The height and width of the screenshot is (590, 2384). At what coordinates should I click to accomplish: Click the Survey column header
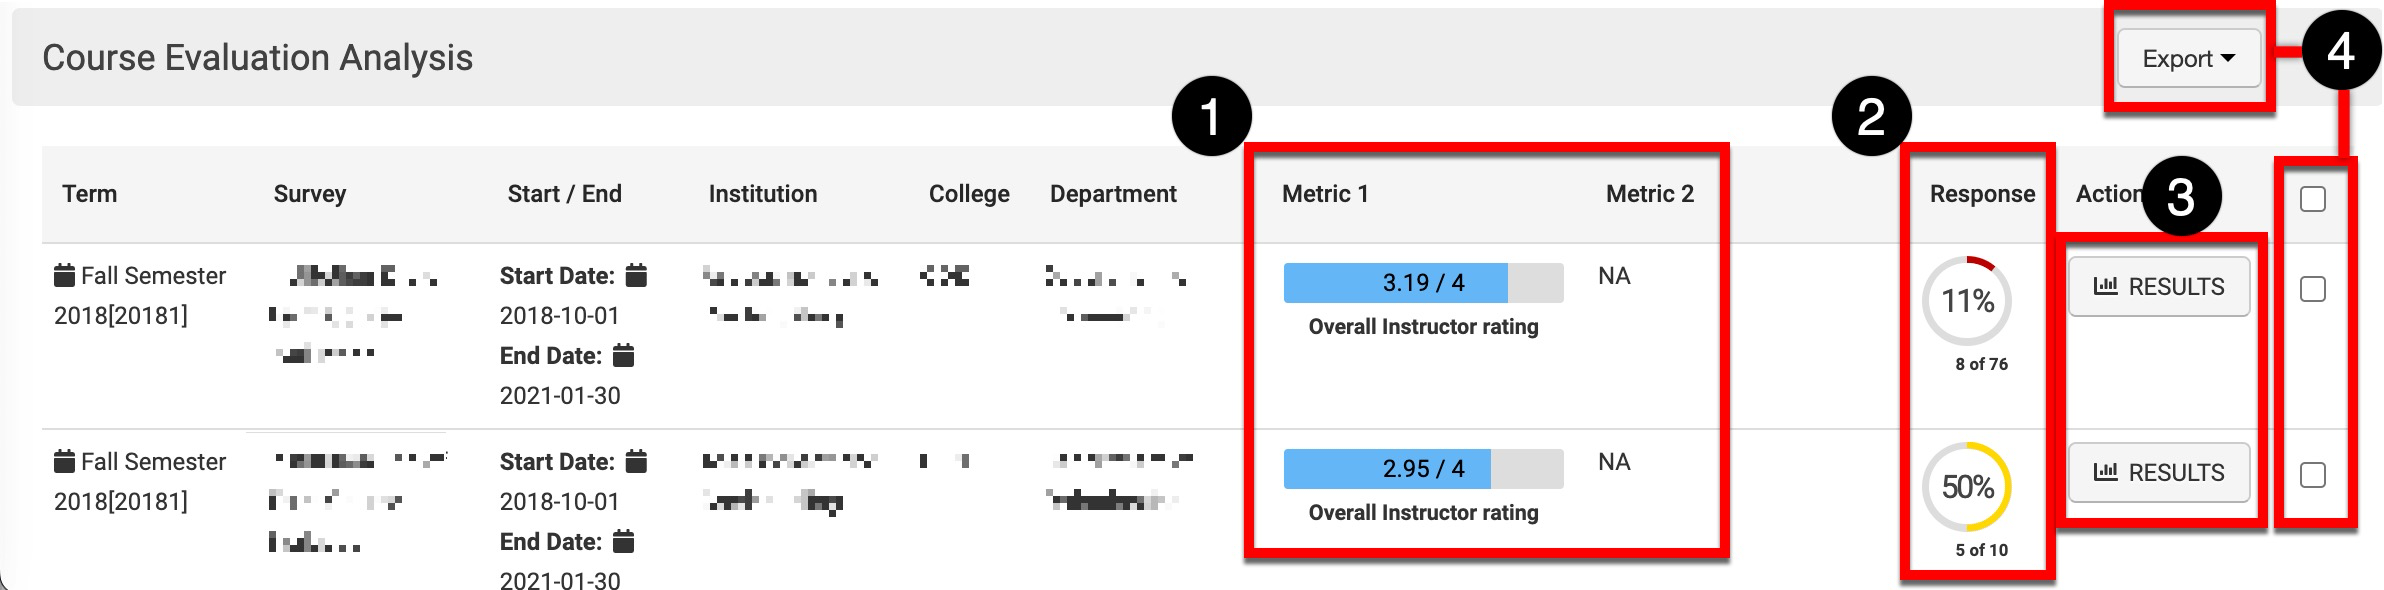[310, 194]
